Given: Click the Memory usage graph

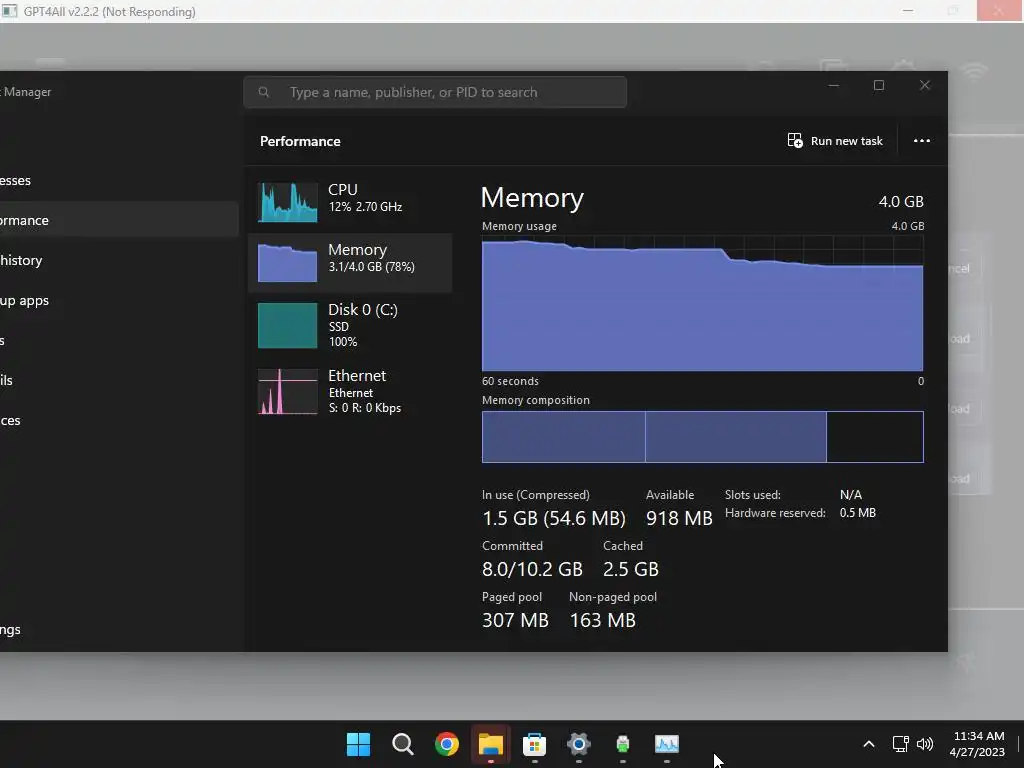Looking at the screenshot, I should tap(703, 303).
